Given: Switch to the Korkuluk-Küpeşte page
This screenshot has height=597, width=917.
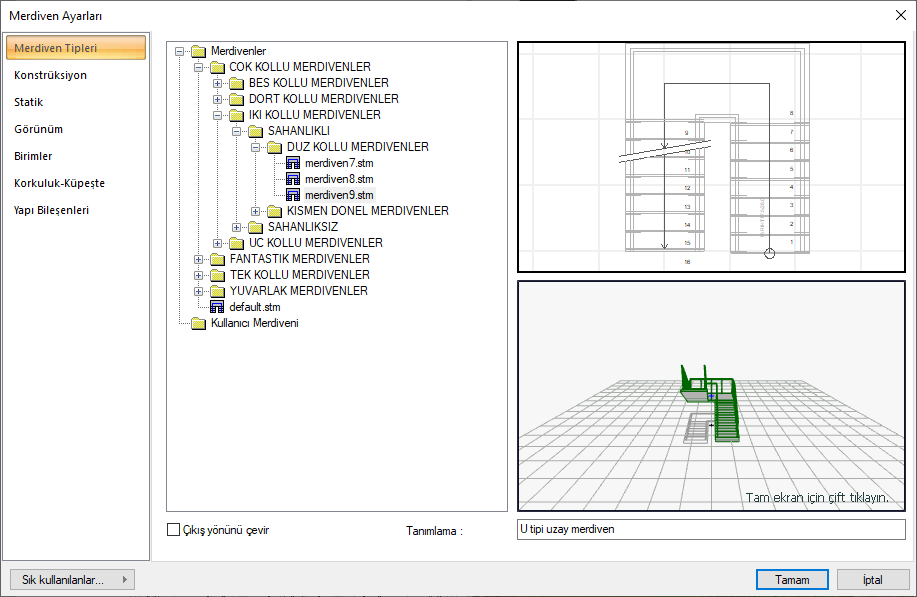Looking at the screenshot, I should pyautogui.click(x=59, y=183).
